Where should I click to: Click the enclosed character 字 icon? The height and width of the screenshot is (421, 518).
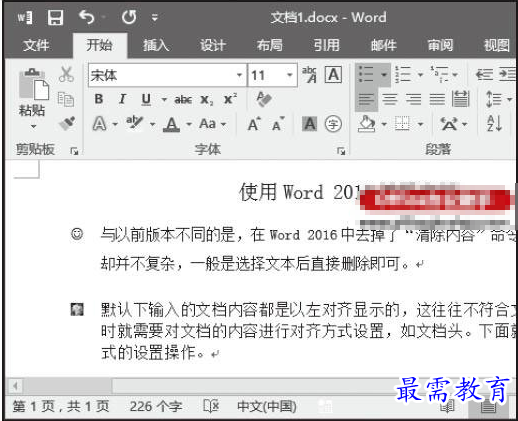pyautogui.click(x=333, y=124)
